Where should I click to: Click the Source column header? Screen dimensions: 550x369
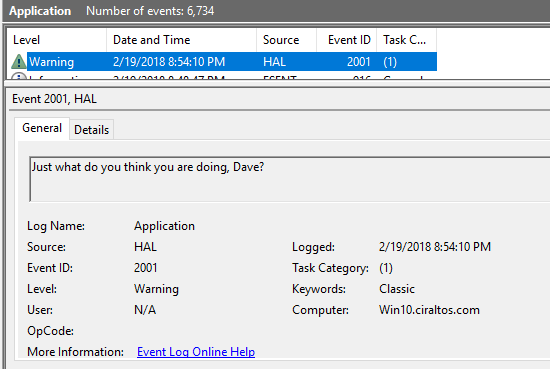tap(287, 40)
